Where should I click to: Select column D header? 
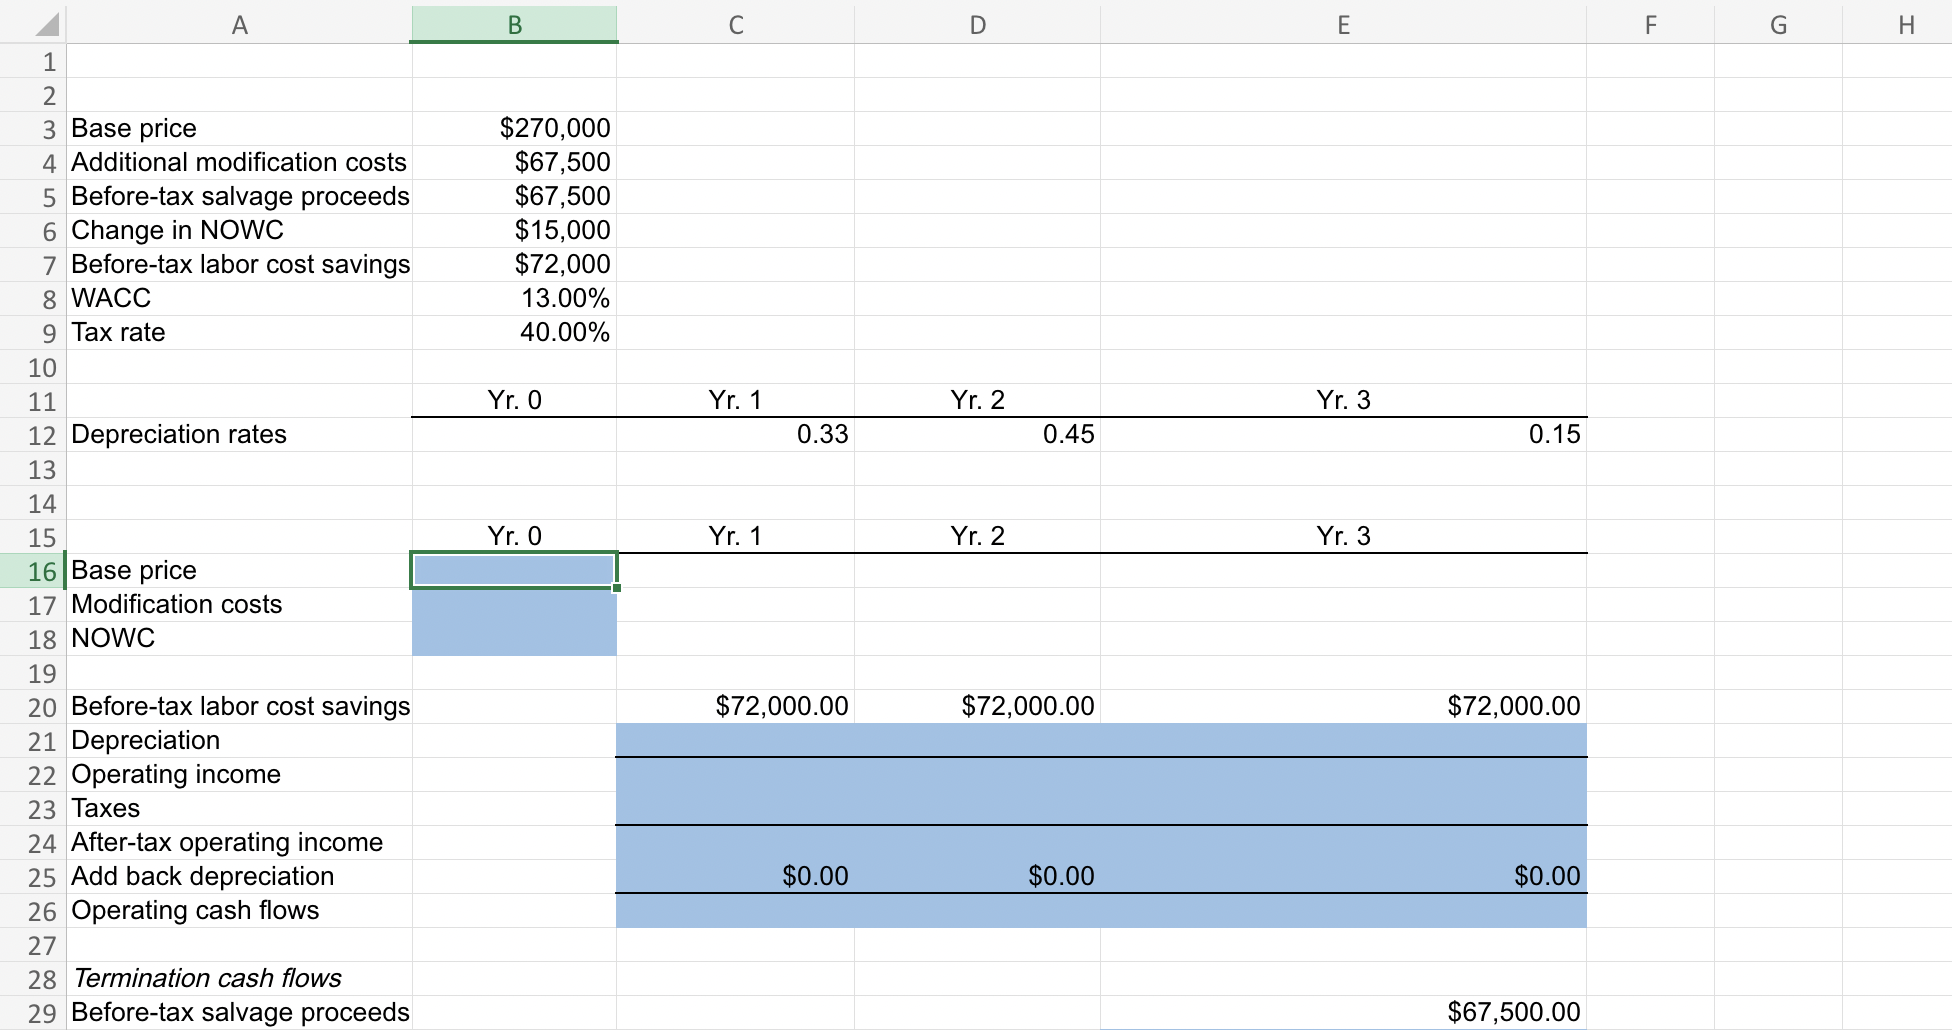tap(978, 25)
